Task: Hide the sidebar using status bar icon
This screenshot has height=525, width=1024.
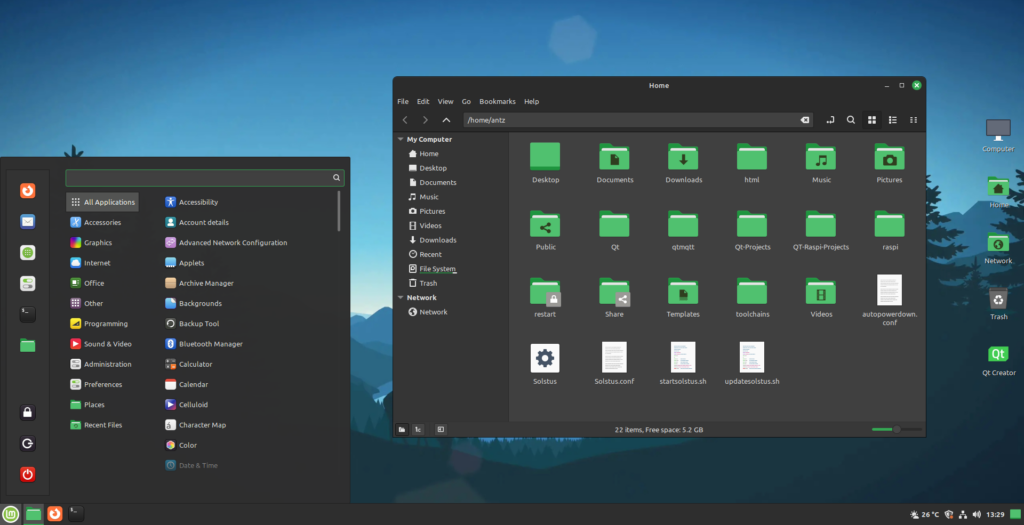Action: click(441, 430)
